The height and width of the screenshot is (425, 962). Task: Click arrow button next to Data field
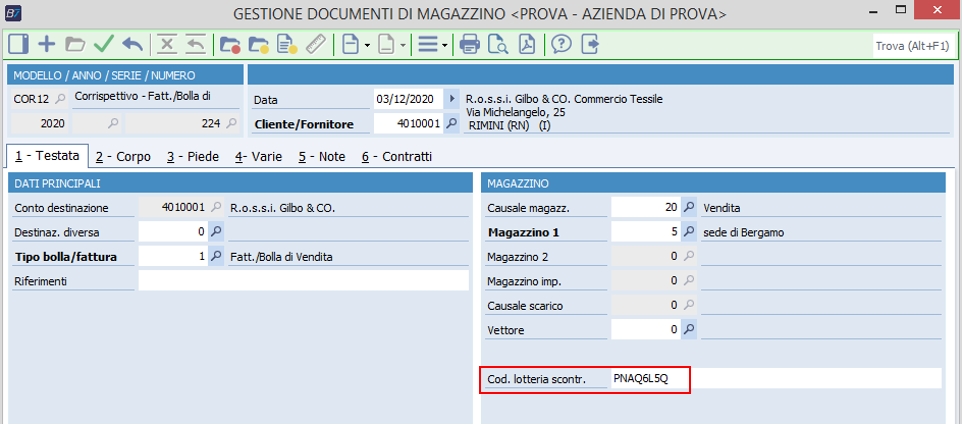click(452, 99)
